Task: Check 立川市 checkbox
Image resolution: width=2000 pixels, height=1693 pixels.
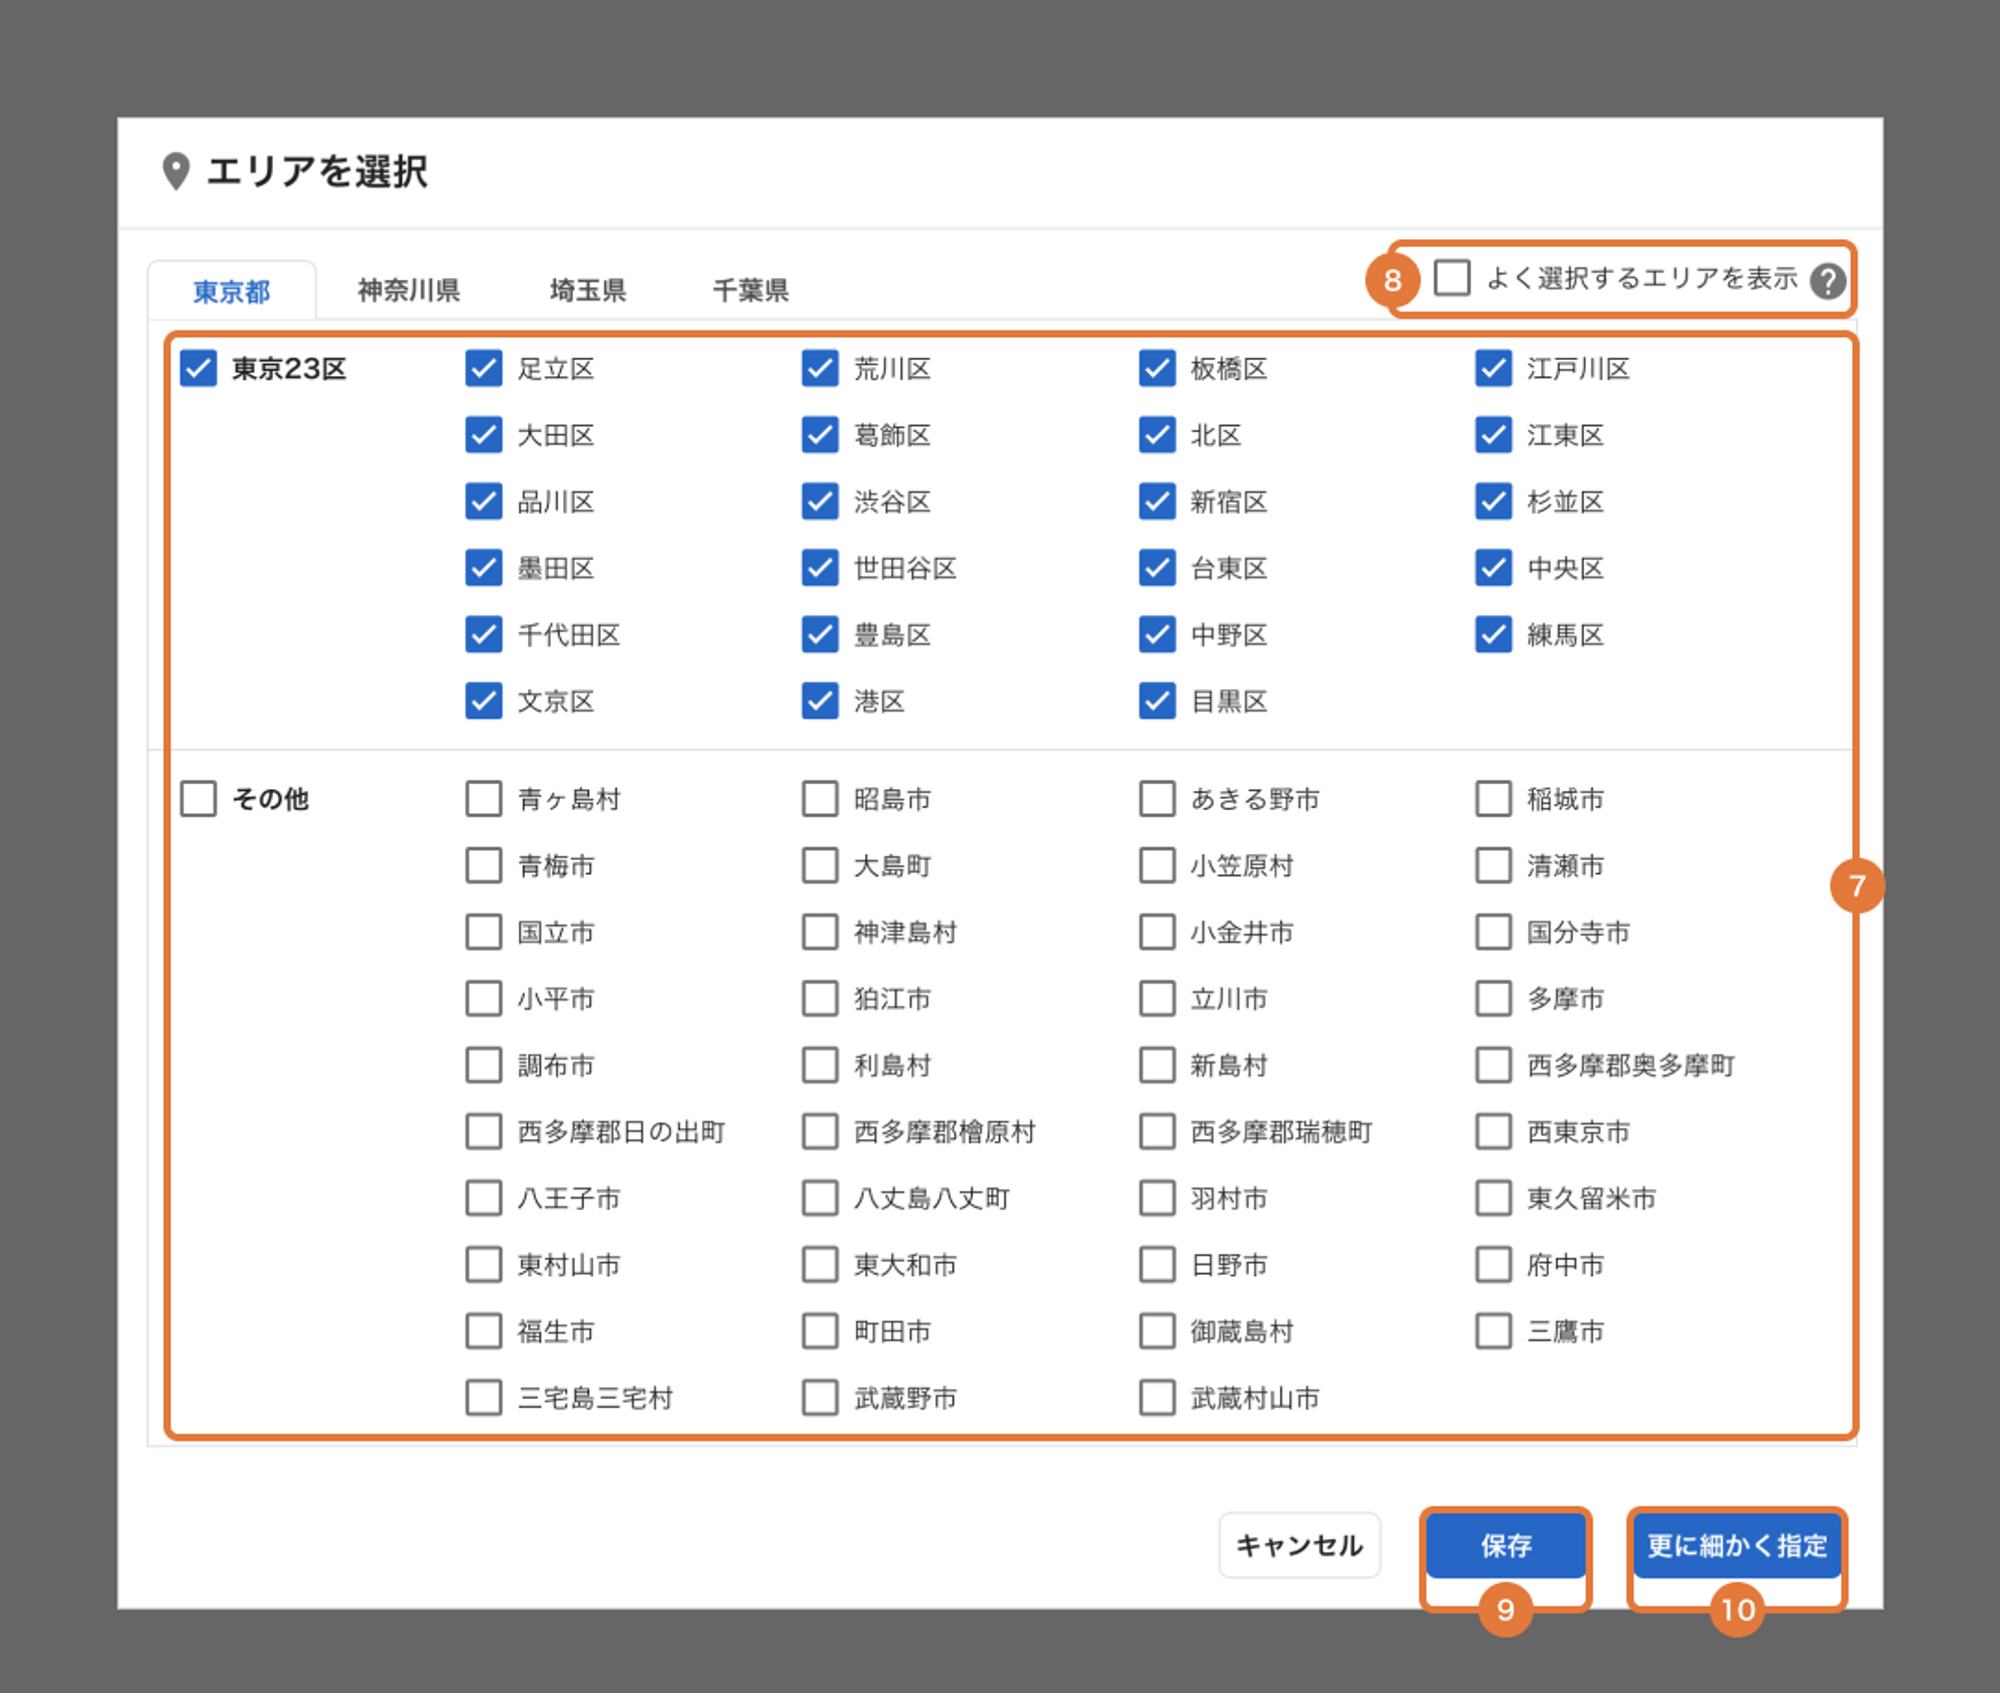Action: click(x=1157, y=998)
